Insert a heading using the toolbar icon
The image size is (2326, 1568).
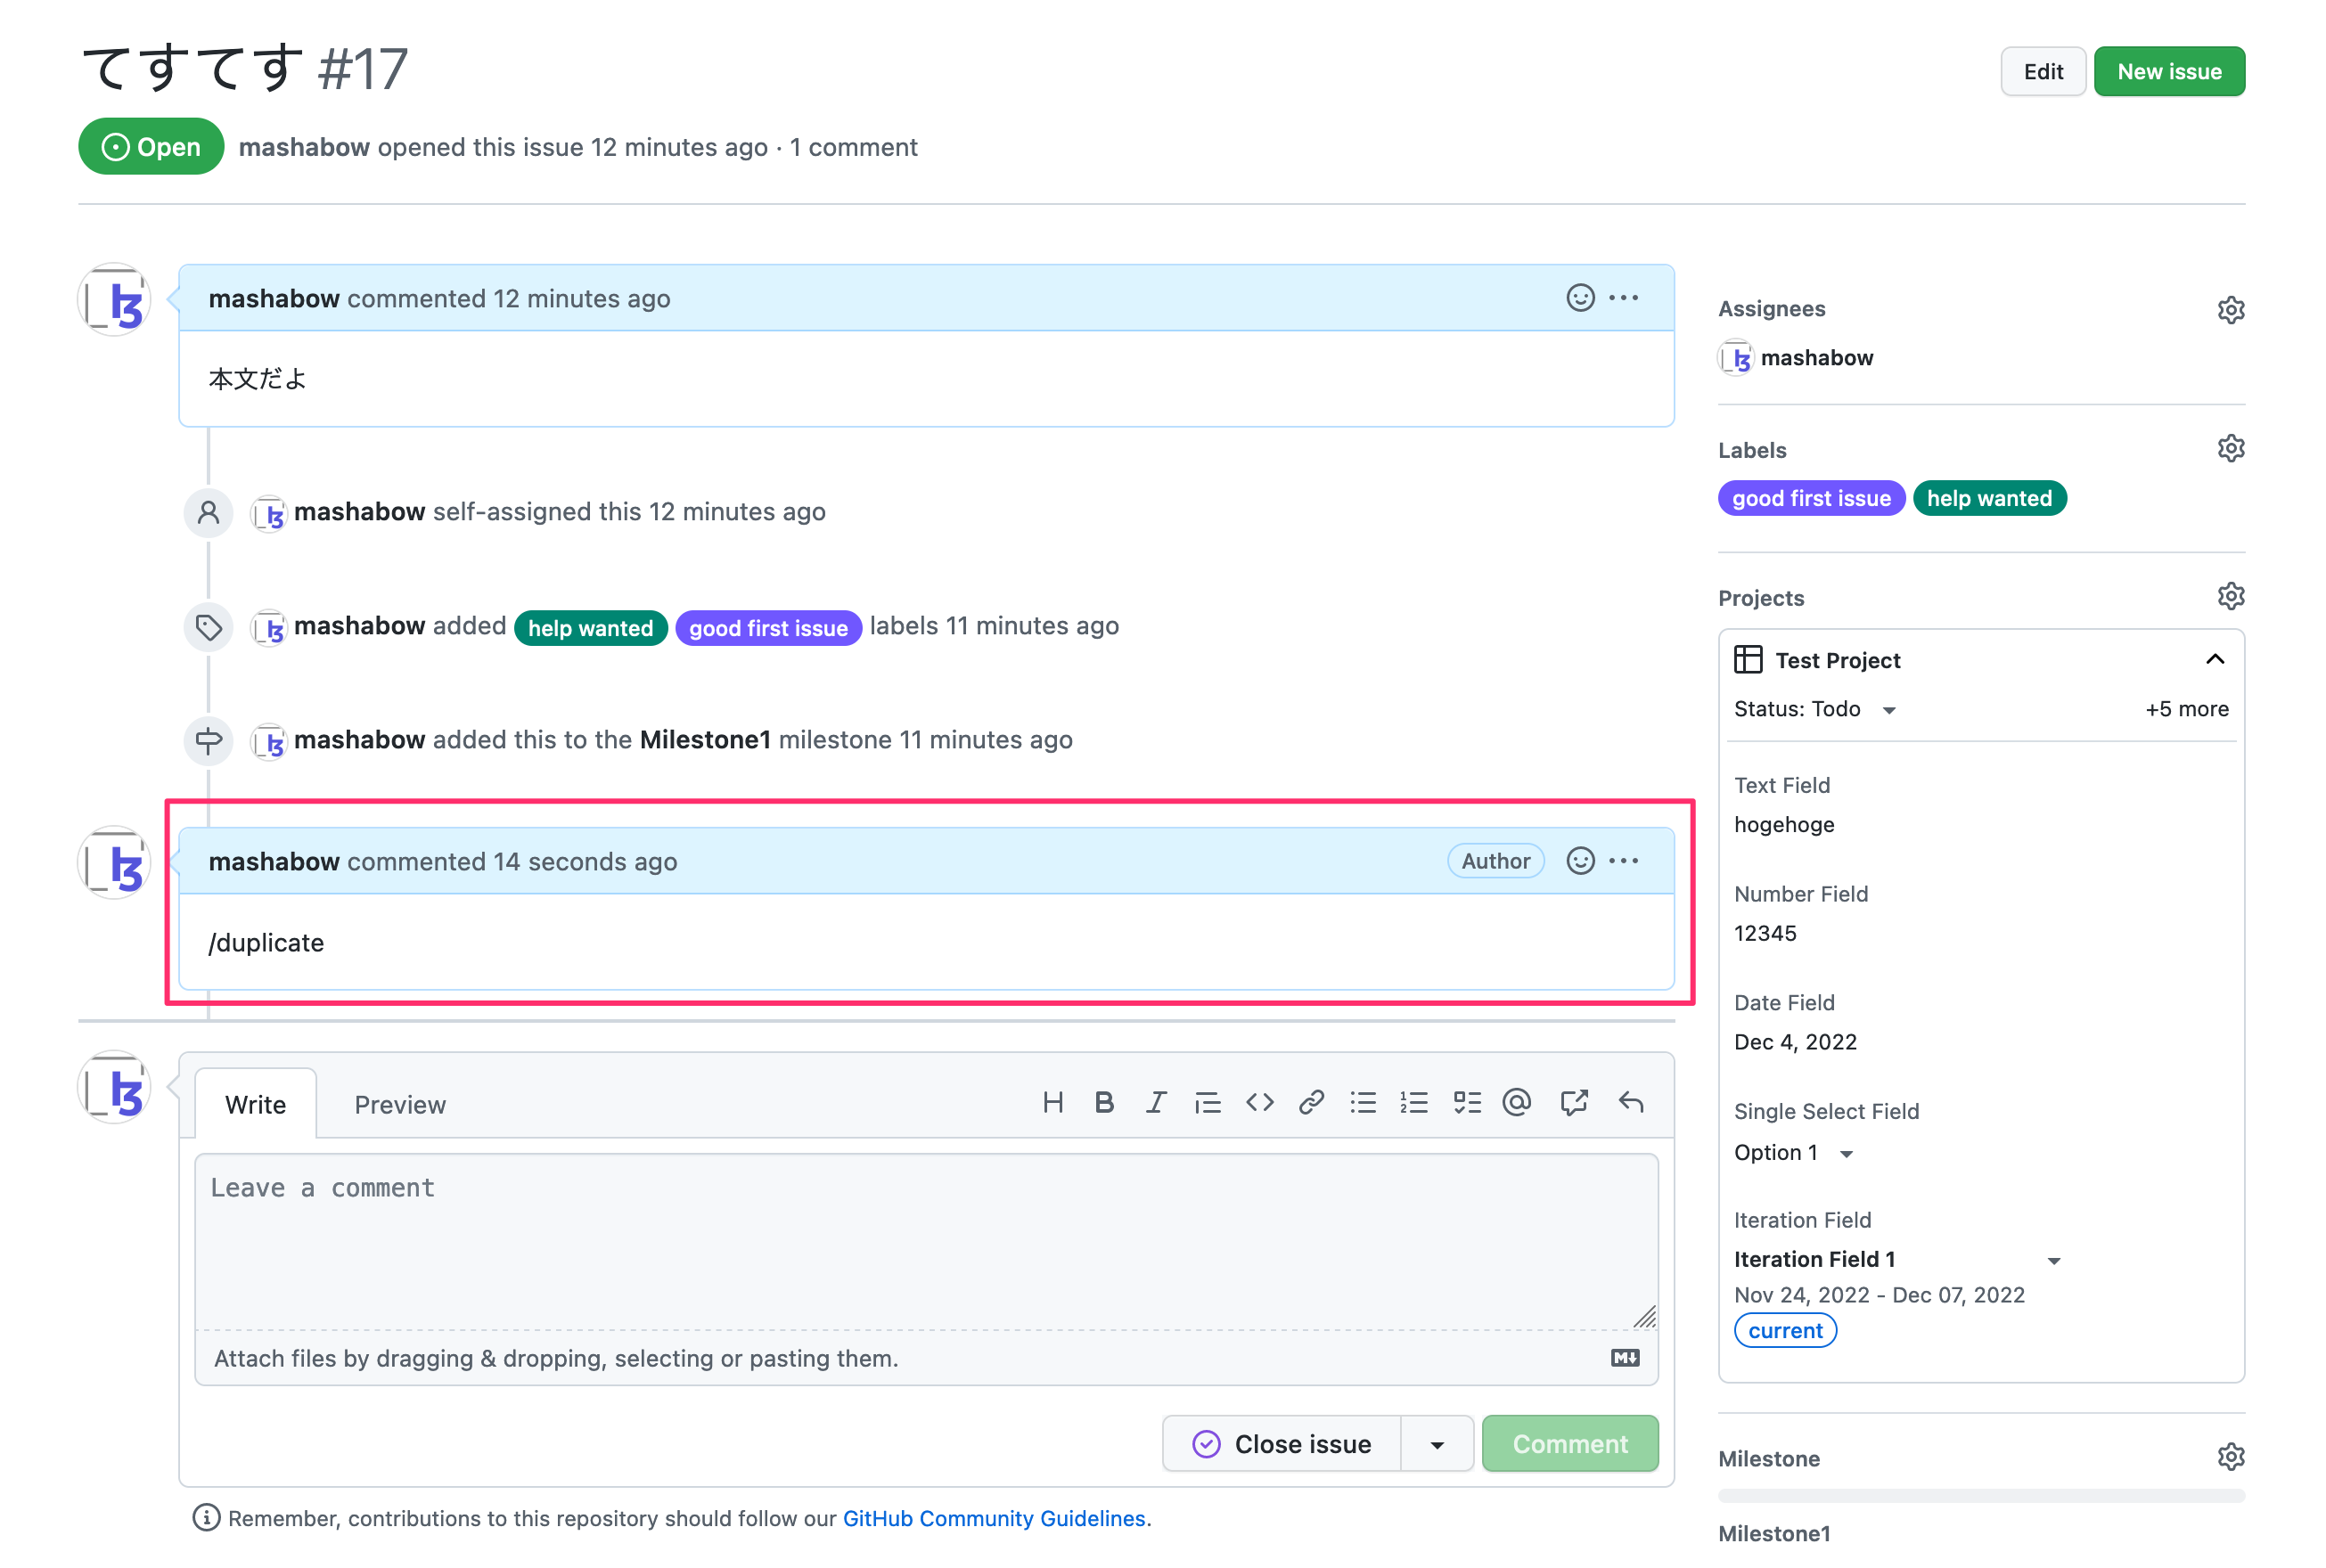pos(1052,1102)
